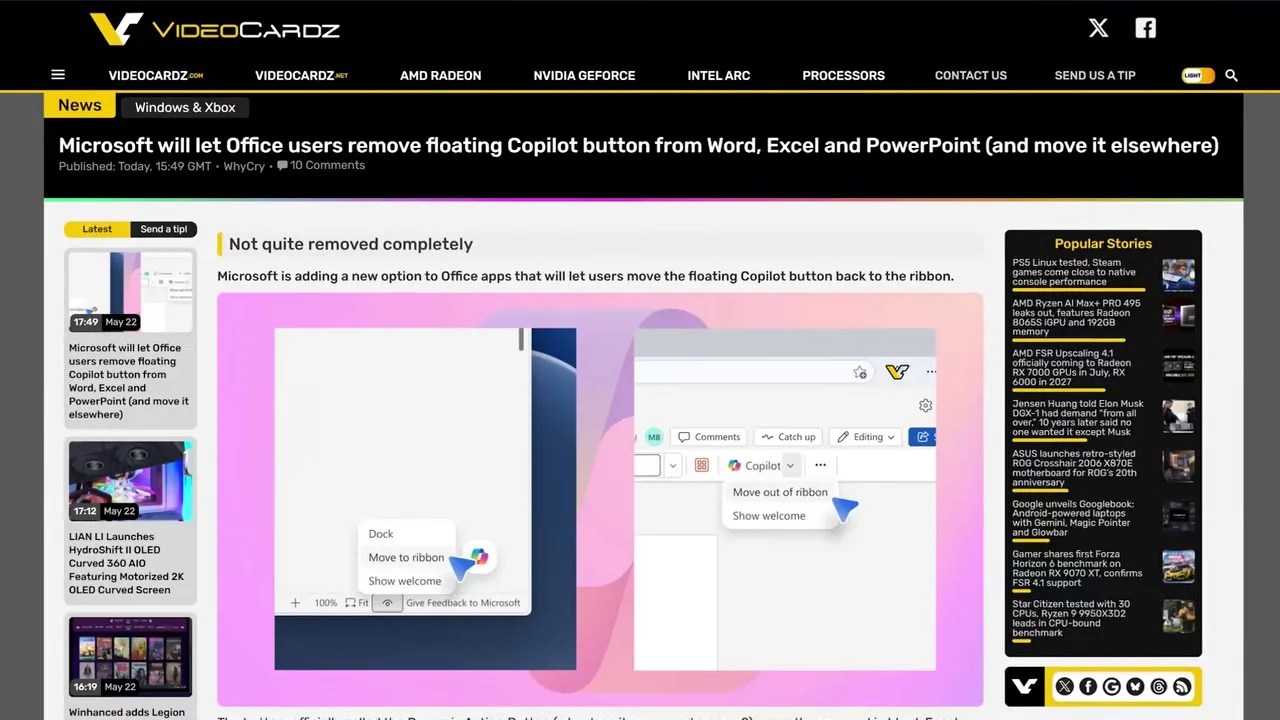Screen dimensions: 1280x720
Task: Open the hamburger menu in navigation bar
Action: (58, 75)
